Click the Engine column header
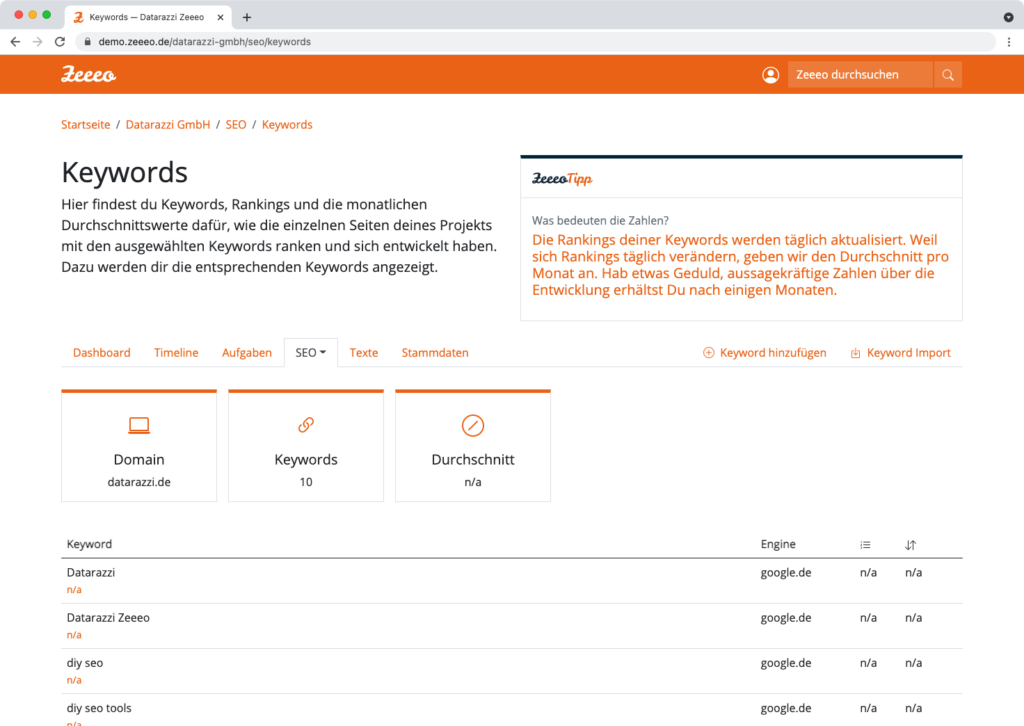This screenshot has width=1024, height=726. [x=778, y=544]
